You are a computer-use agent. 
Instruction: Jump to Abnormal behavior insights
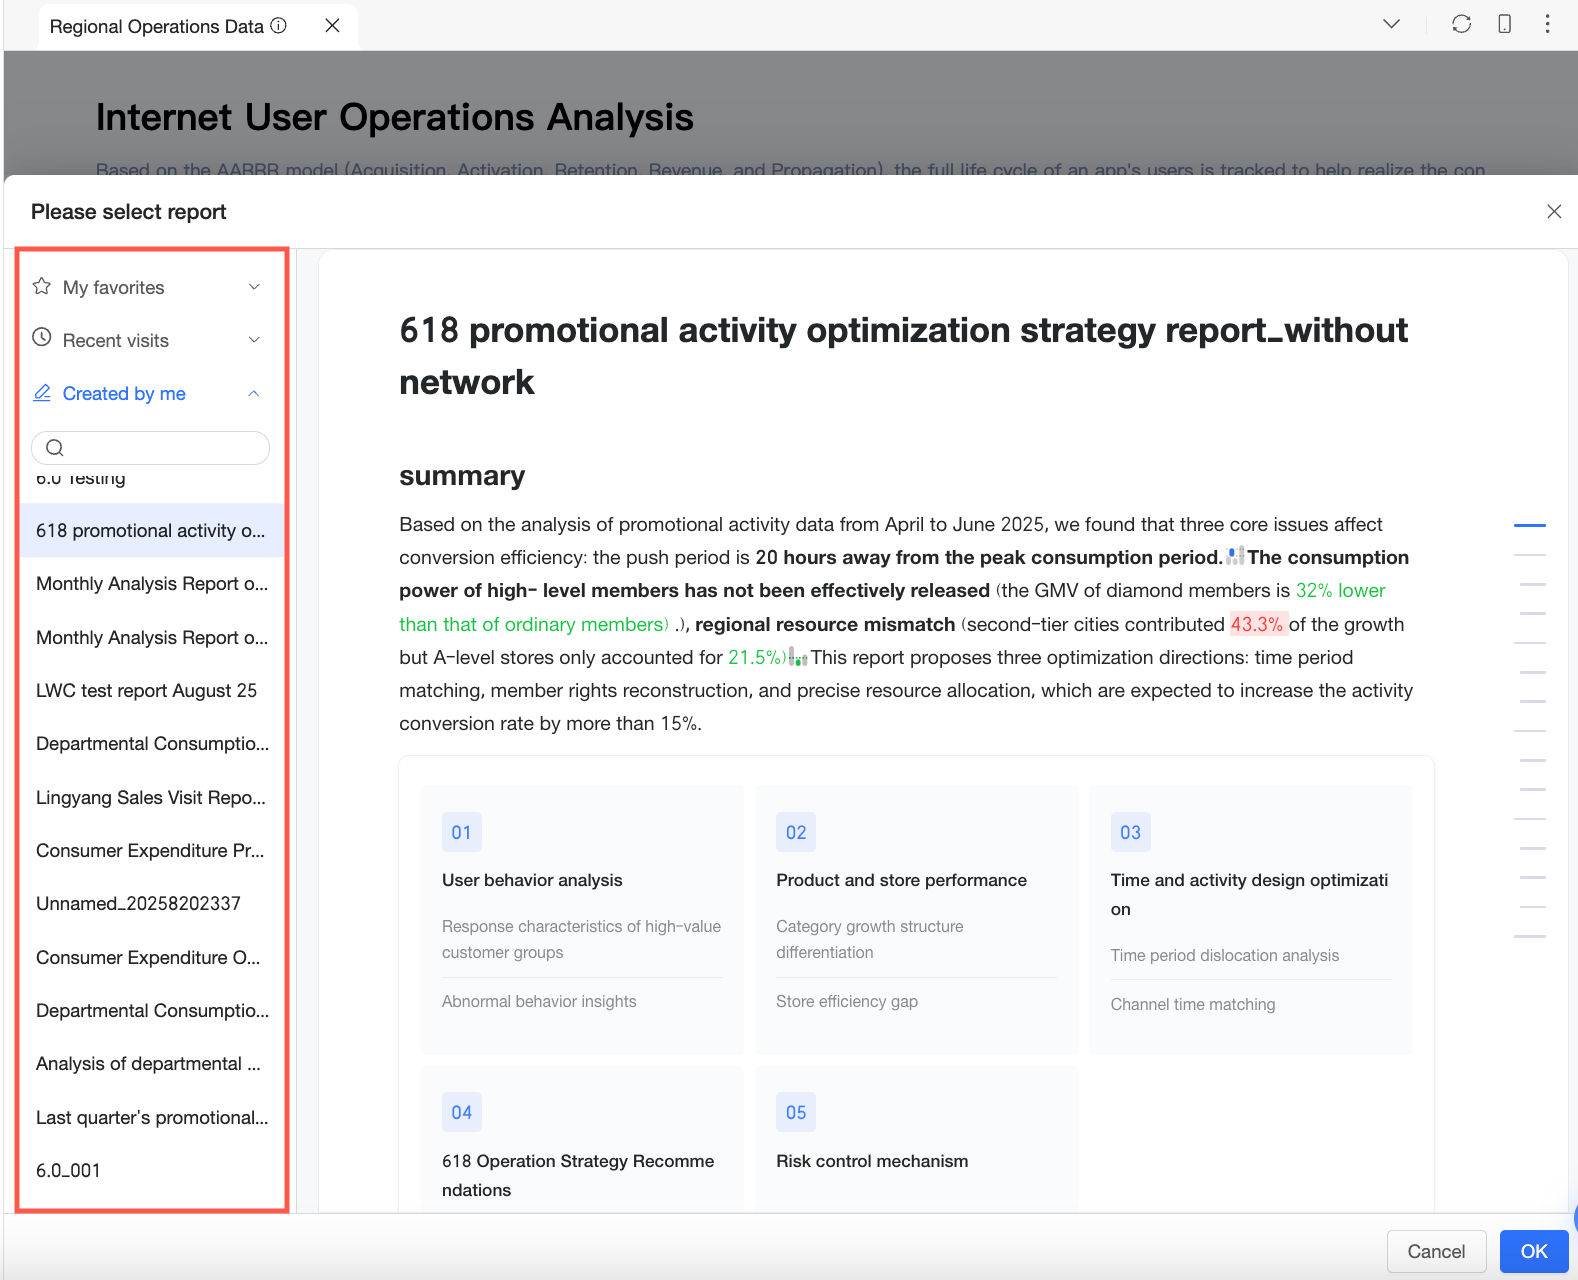coord(539,1001)
